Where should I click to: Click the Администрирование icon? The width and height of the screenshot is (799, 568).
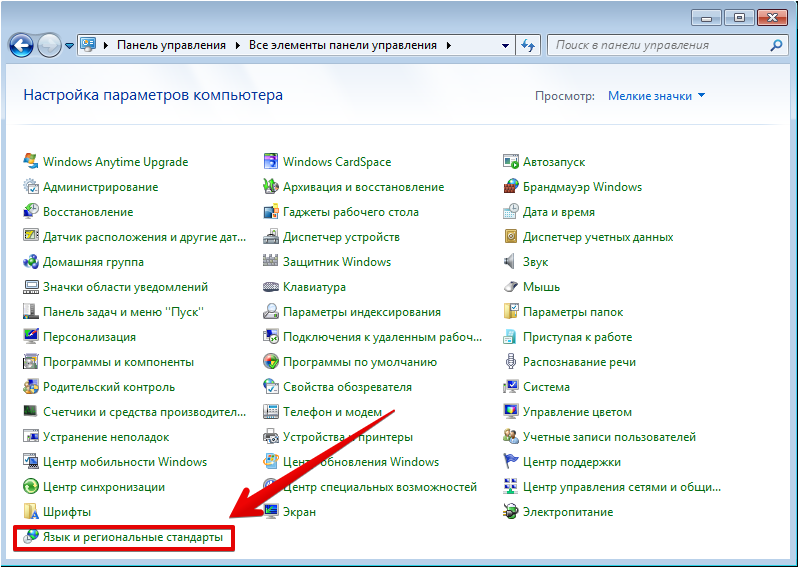tap(31, 186)
